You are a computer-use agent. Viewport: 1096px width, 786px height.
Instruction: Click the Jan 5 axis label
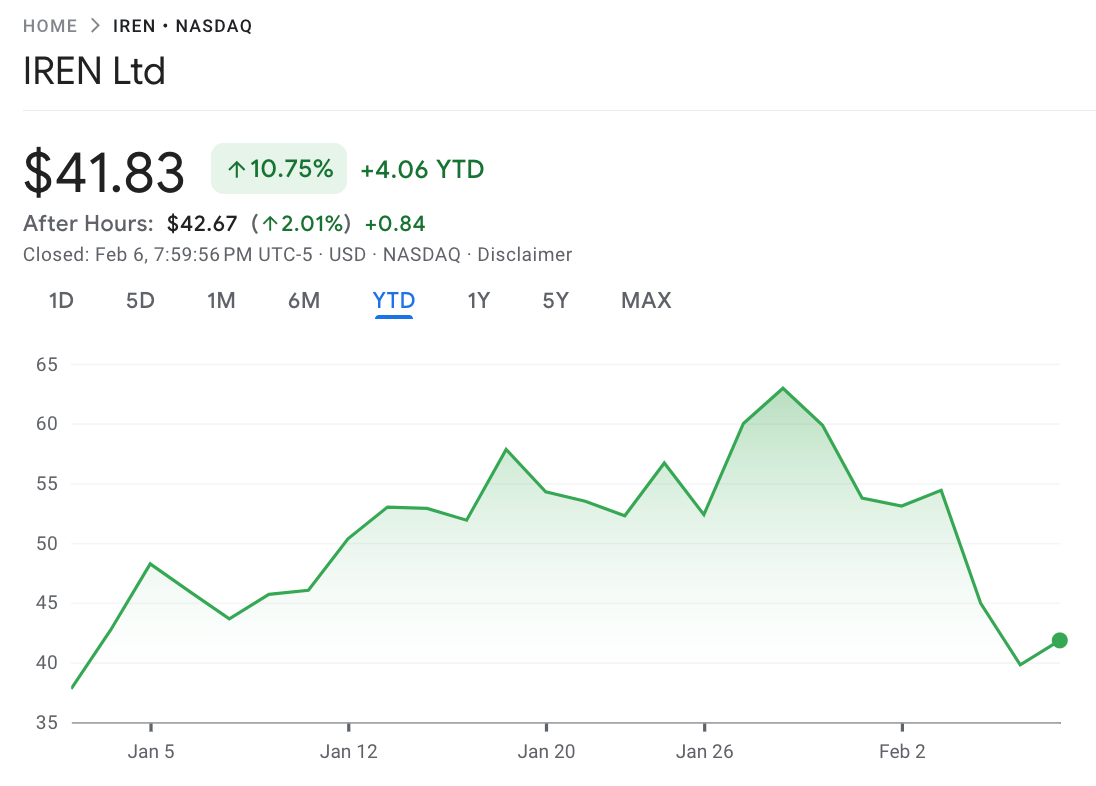pyautogui.click(x=151, y=752)
